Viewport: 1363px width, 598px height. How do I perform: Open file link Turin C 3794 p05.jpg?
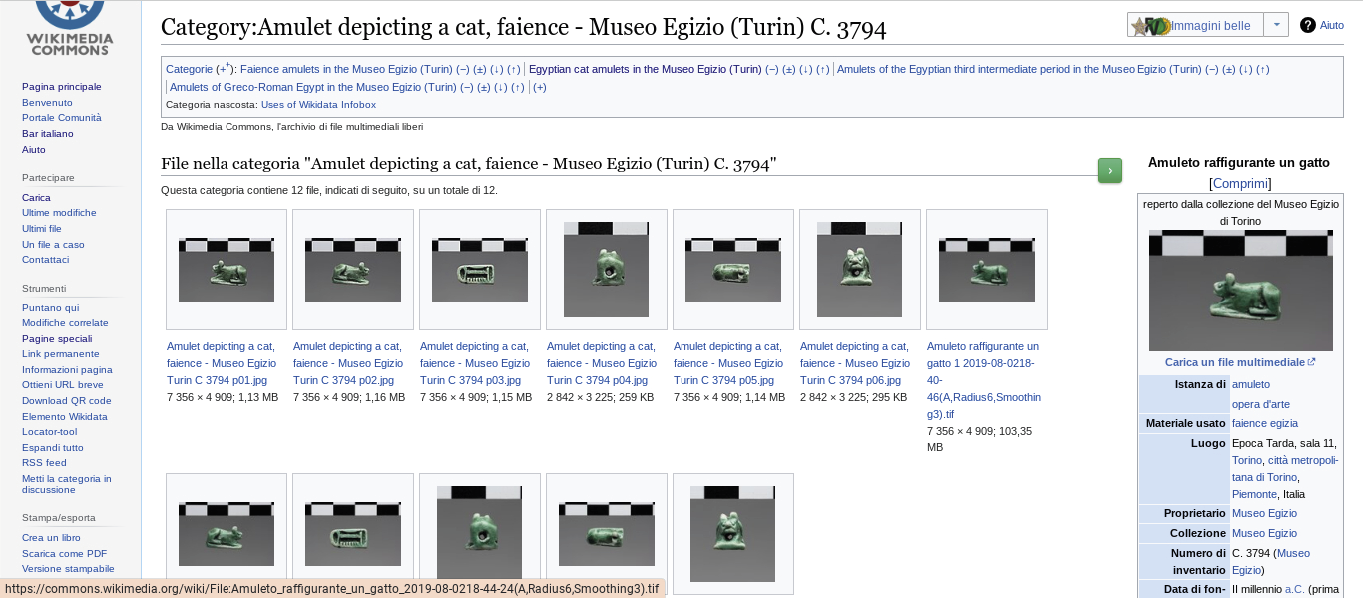point(729,362)
